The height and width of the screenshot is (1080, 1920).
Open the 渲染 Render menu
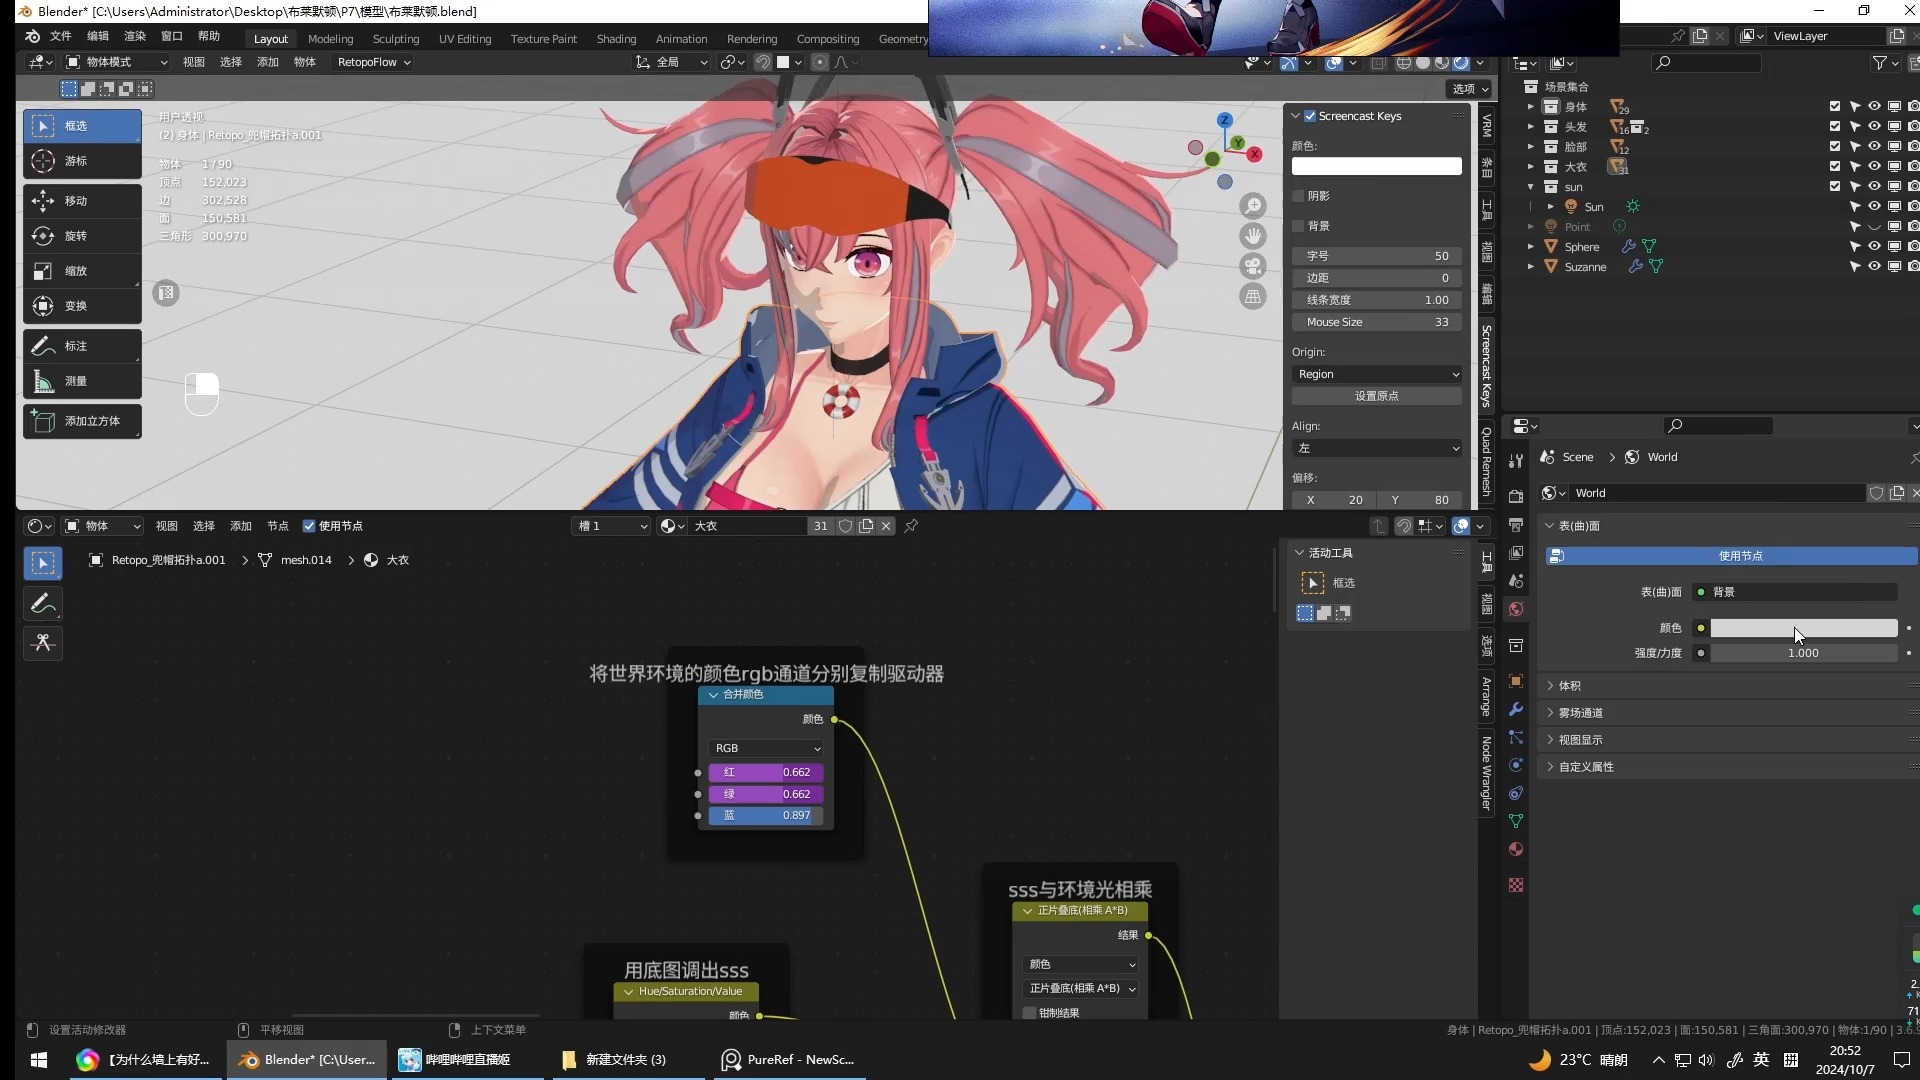(135, 36)
